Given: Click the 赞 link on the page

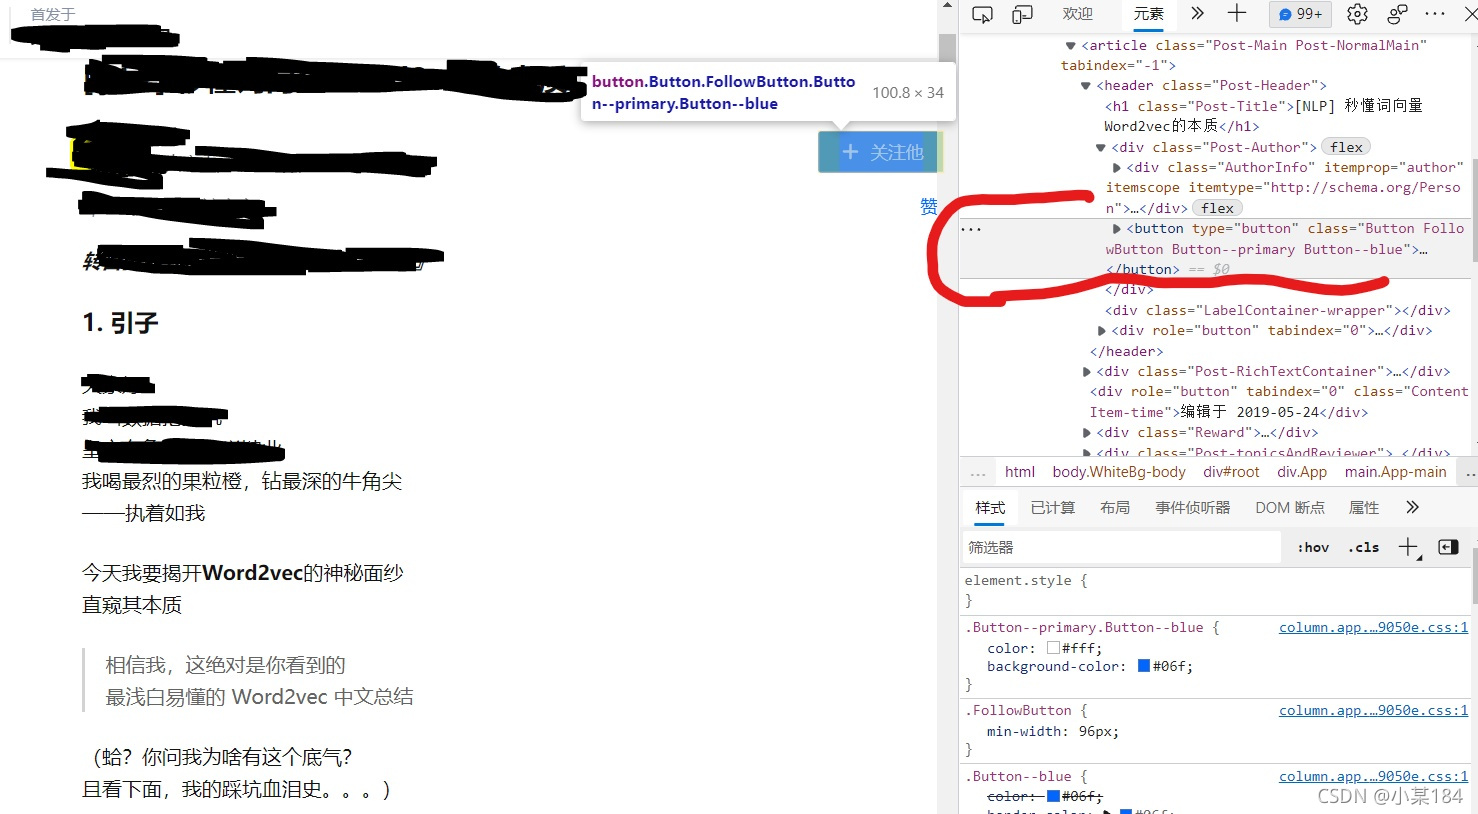Looking at the screenshot, I should [929, 206].
